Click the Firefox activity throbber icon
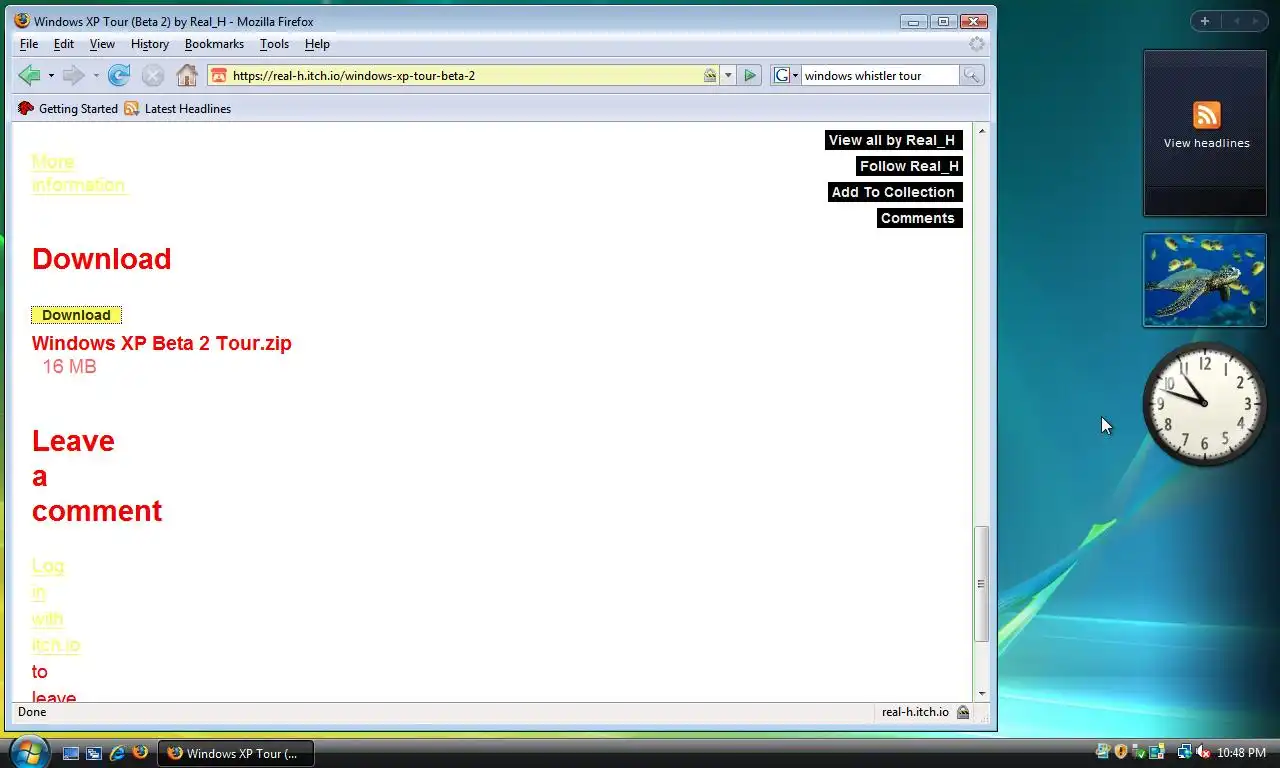 (x=977, y=44)
